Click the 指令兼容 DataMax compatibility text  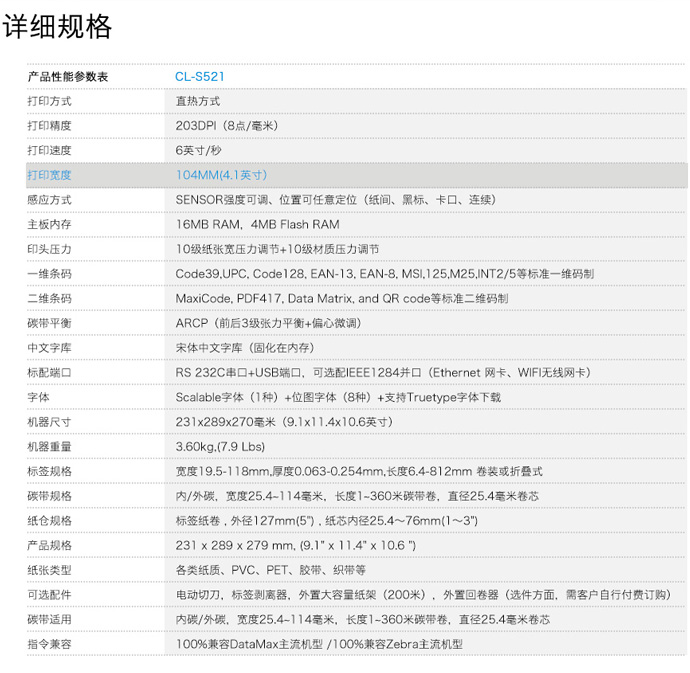click(x=319, y=644)
